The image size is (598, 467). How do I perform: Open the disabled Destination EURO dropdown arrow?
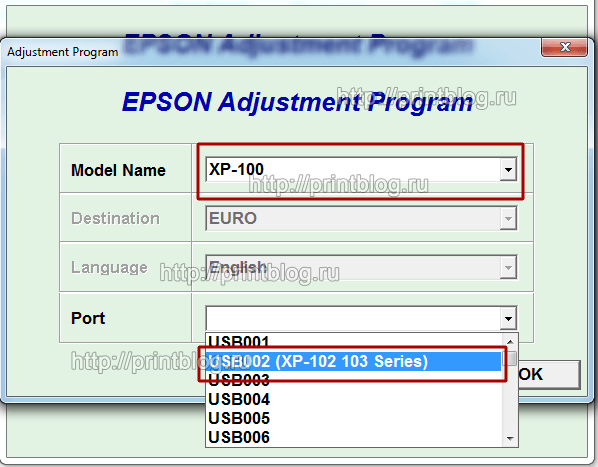[508, 218]
